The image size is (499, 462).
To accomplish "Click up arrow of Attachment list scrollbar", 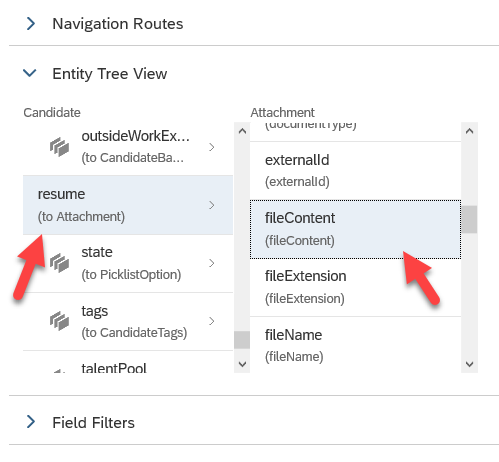I will [x=469, y=131].
